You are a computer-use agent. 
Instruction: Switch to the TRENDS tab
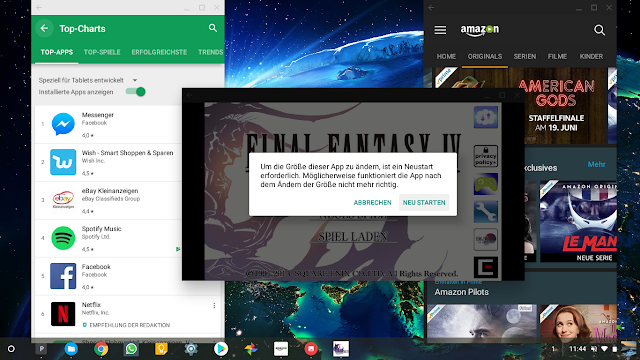coord(211,52)
